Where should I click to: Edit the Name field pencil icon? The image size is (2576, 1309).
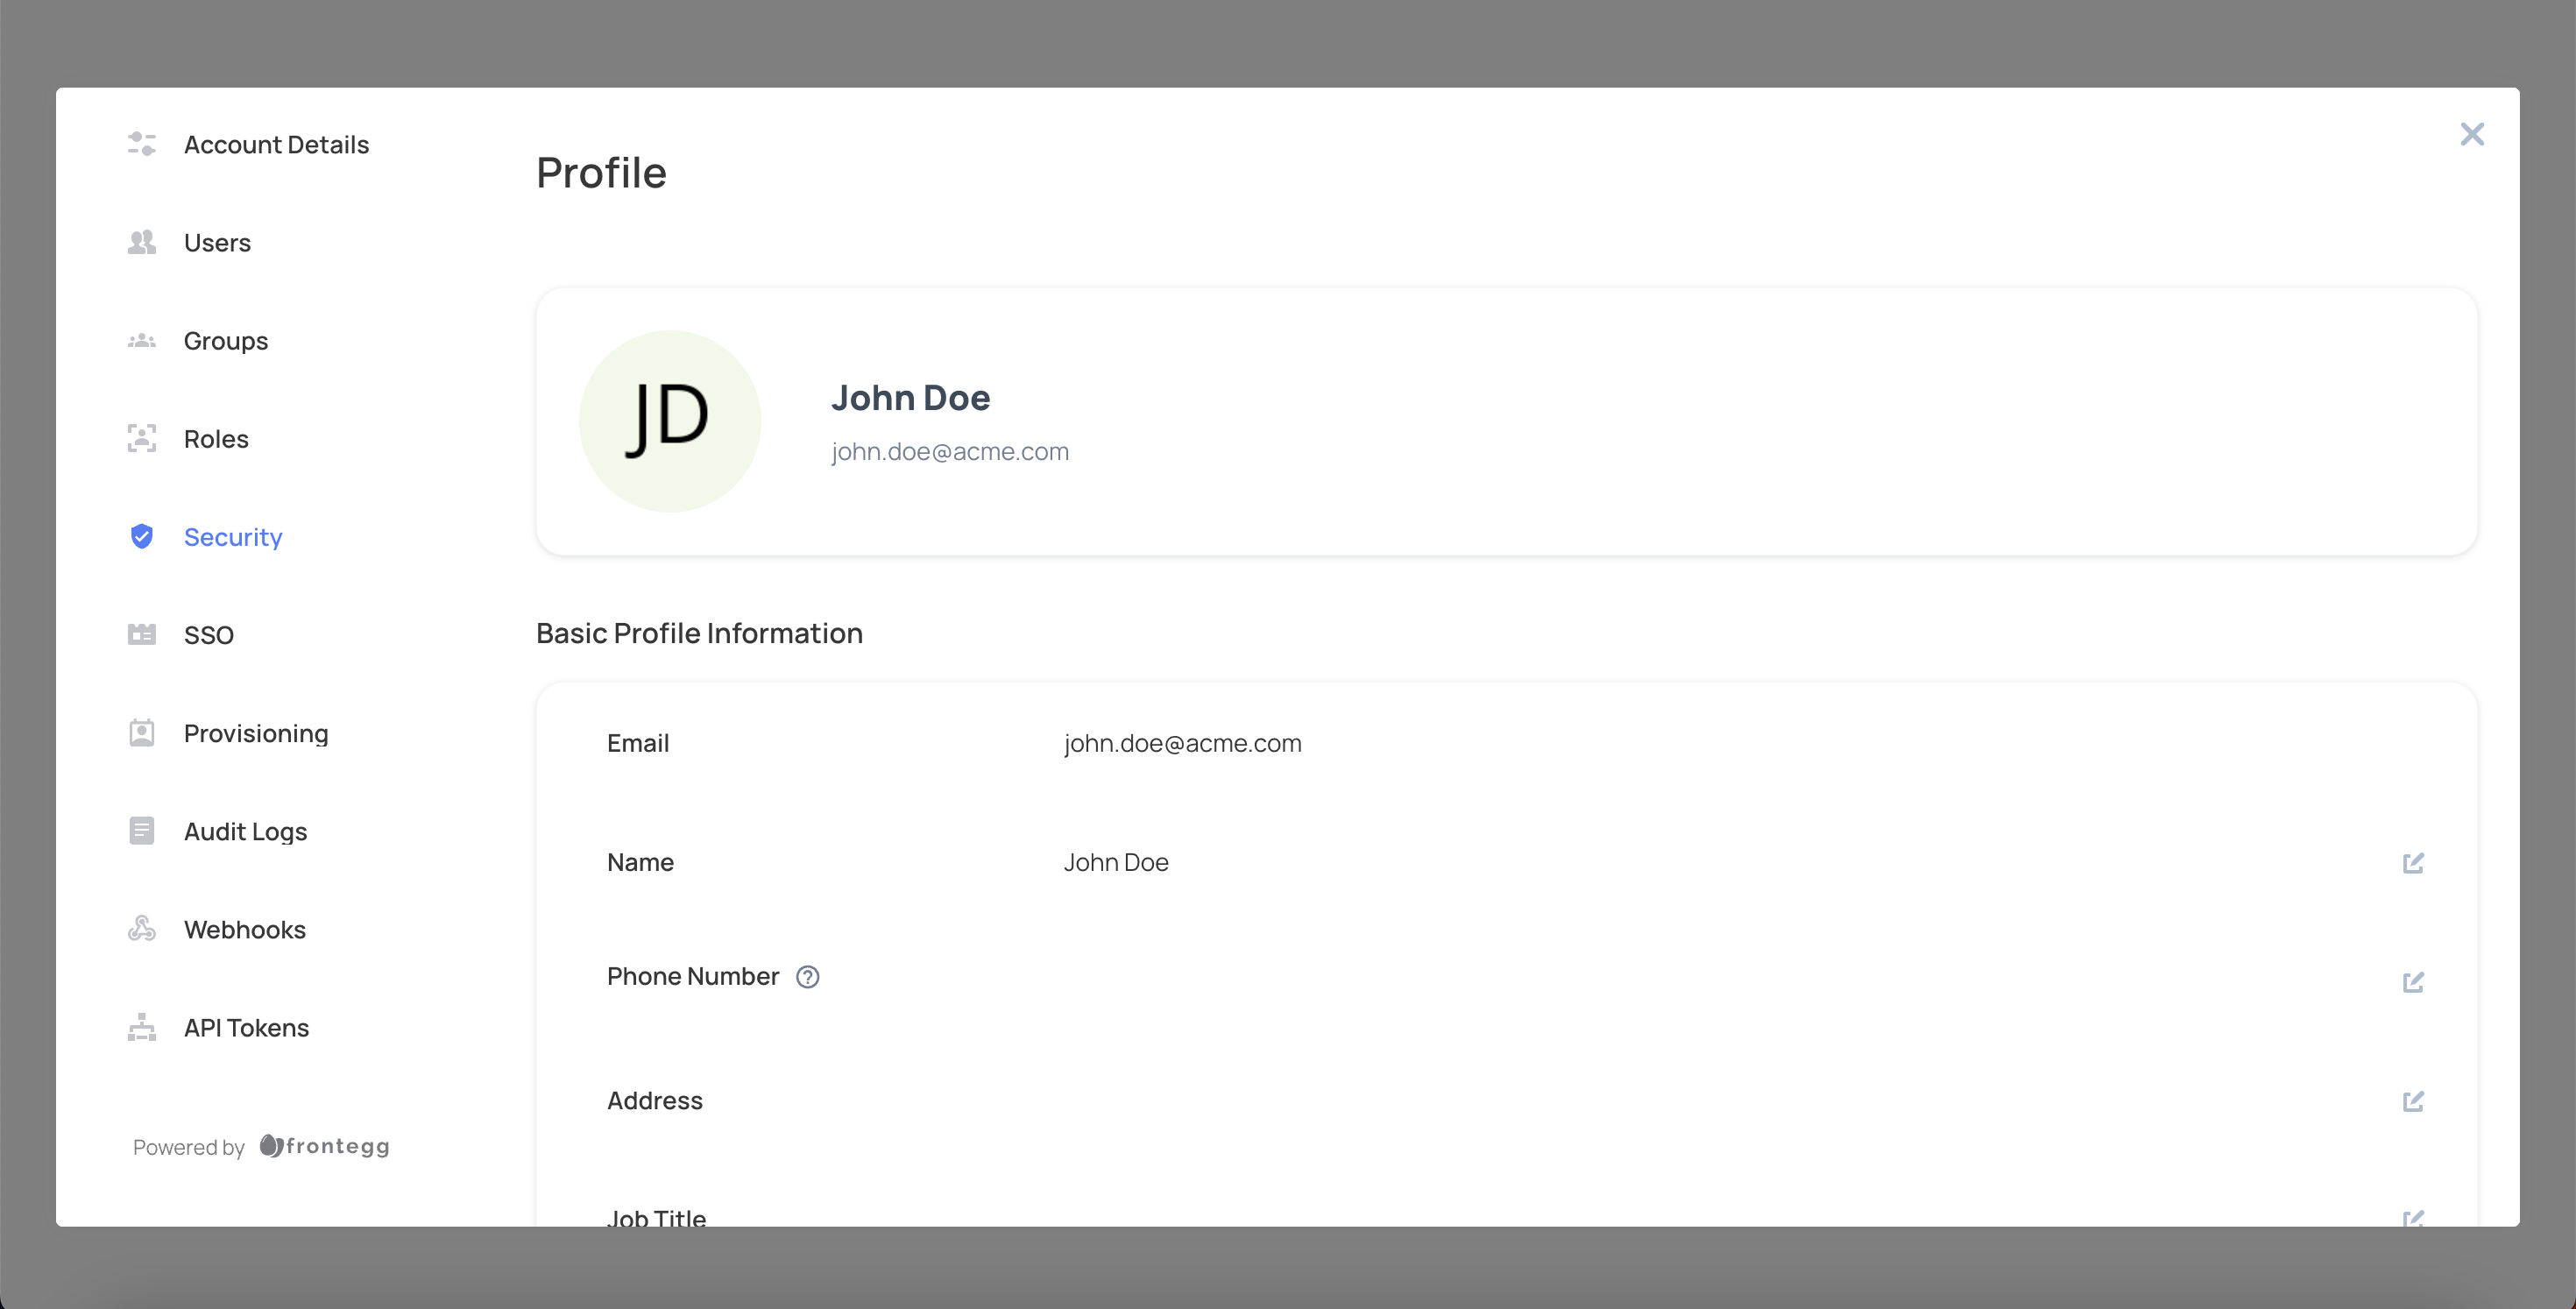[2413, 863]
